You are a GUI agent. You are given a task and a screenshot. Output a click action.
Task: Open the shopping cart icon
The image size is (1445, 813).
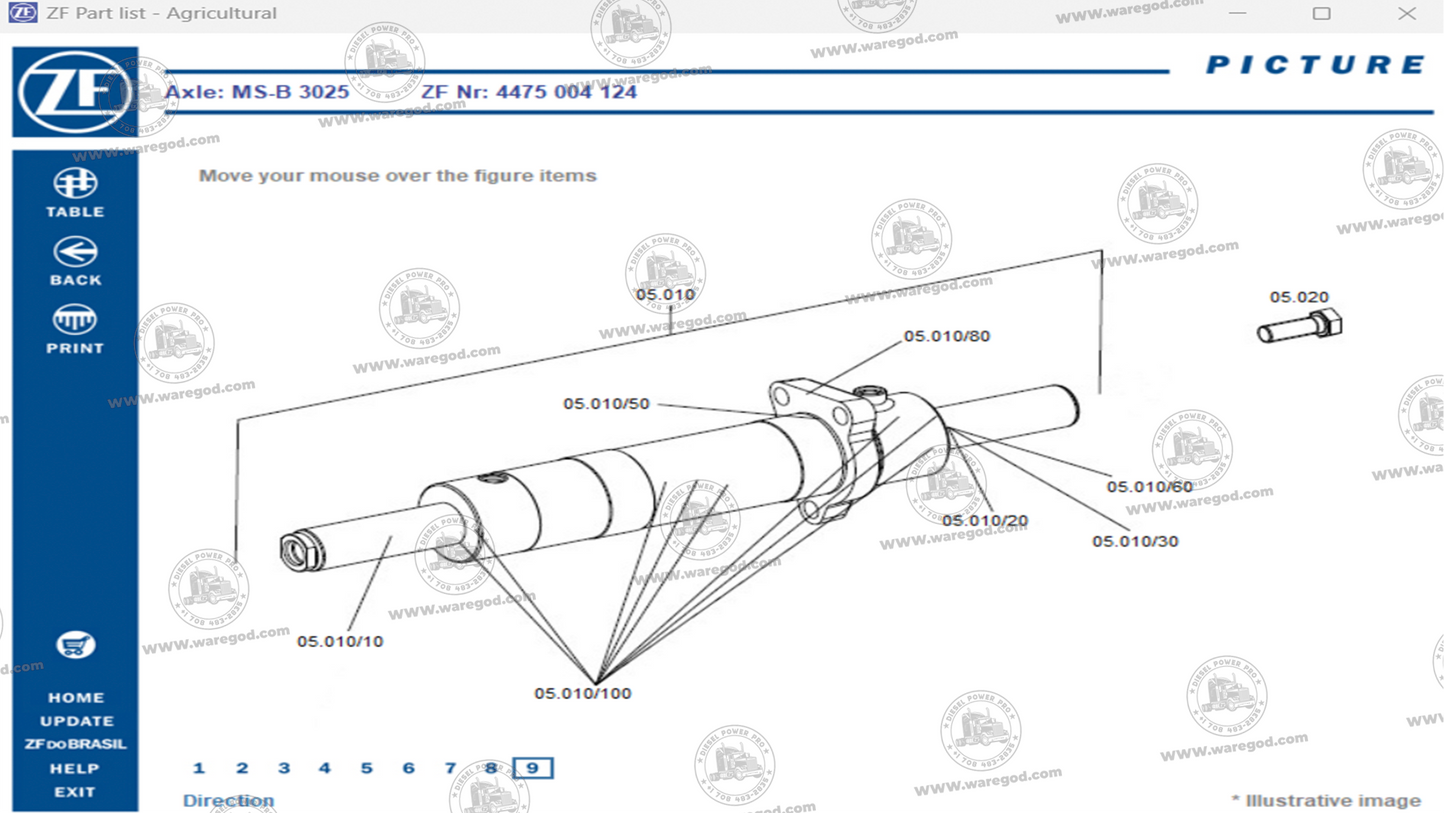75,646
